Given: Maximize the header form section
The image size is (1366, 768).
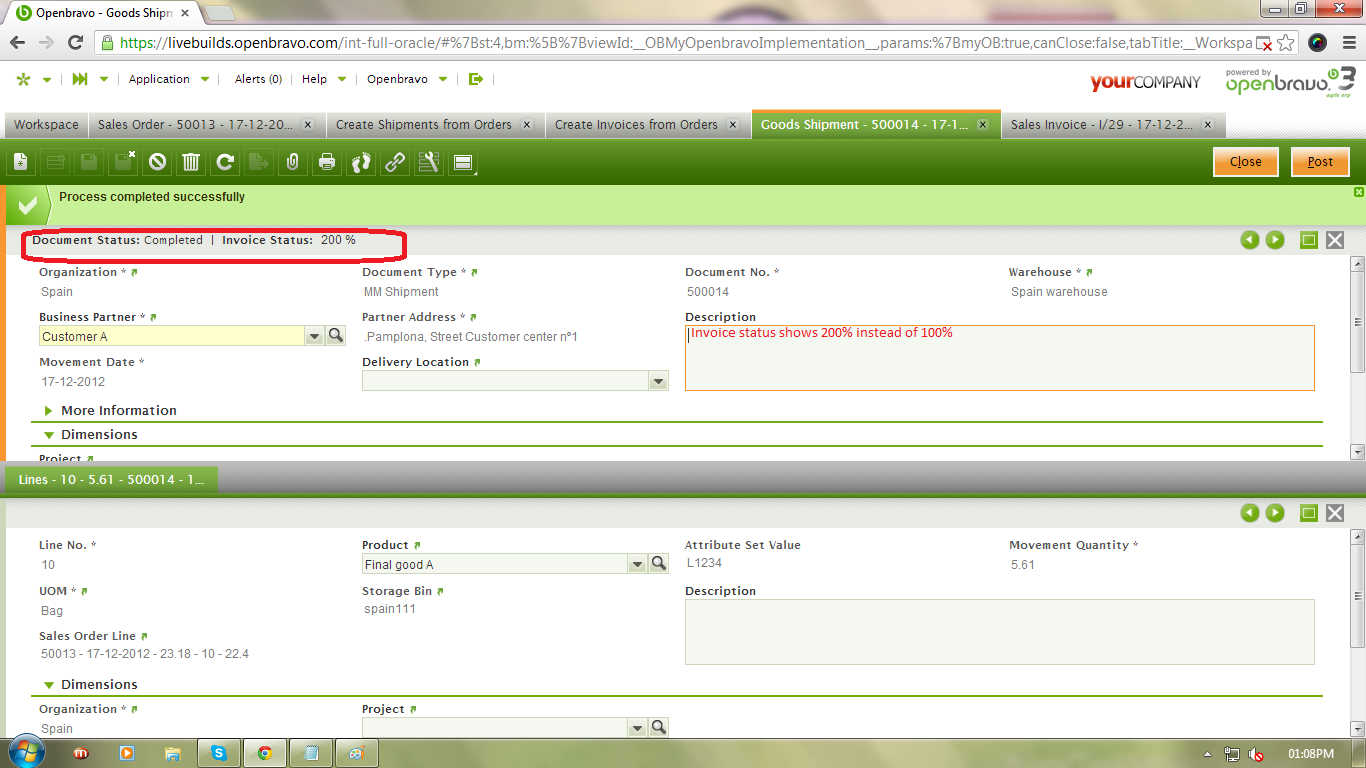Looking at the screenshot, I should [1309, 240].
